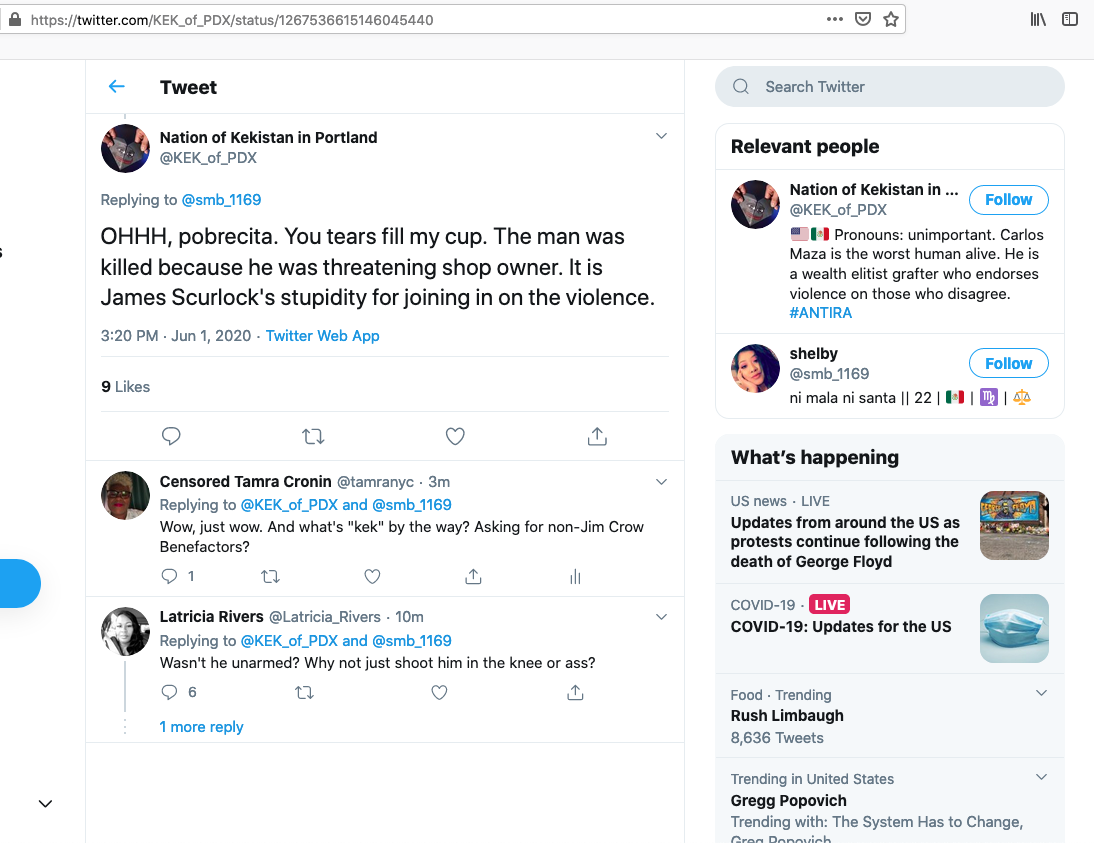
Task: Bookmark this page with the star icon
Action: coord(891,19)
